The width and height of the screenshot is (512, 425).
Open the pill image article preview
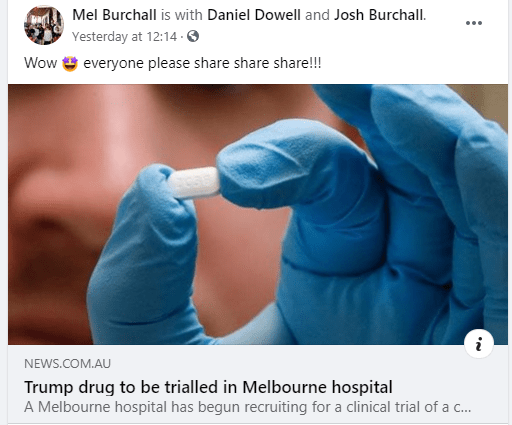tap(258, 214)
